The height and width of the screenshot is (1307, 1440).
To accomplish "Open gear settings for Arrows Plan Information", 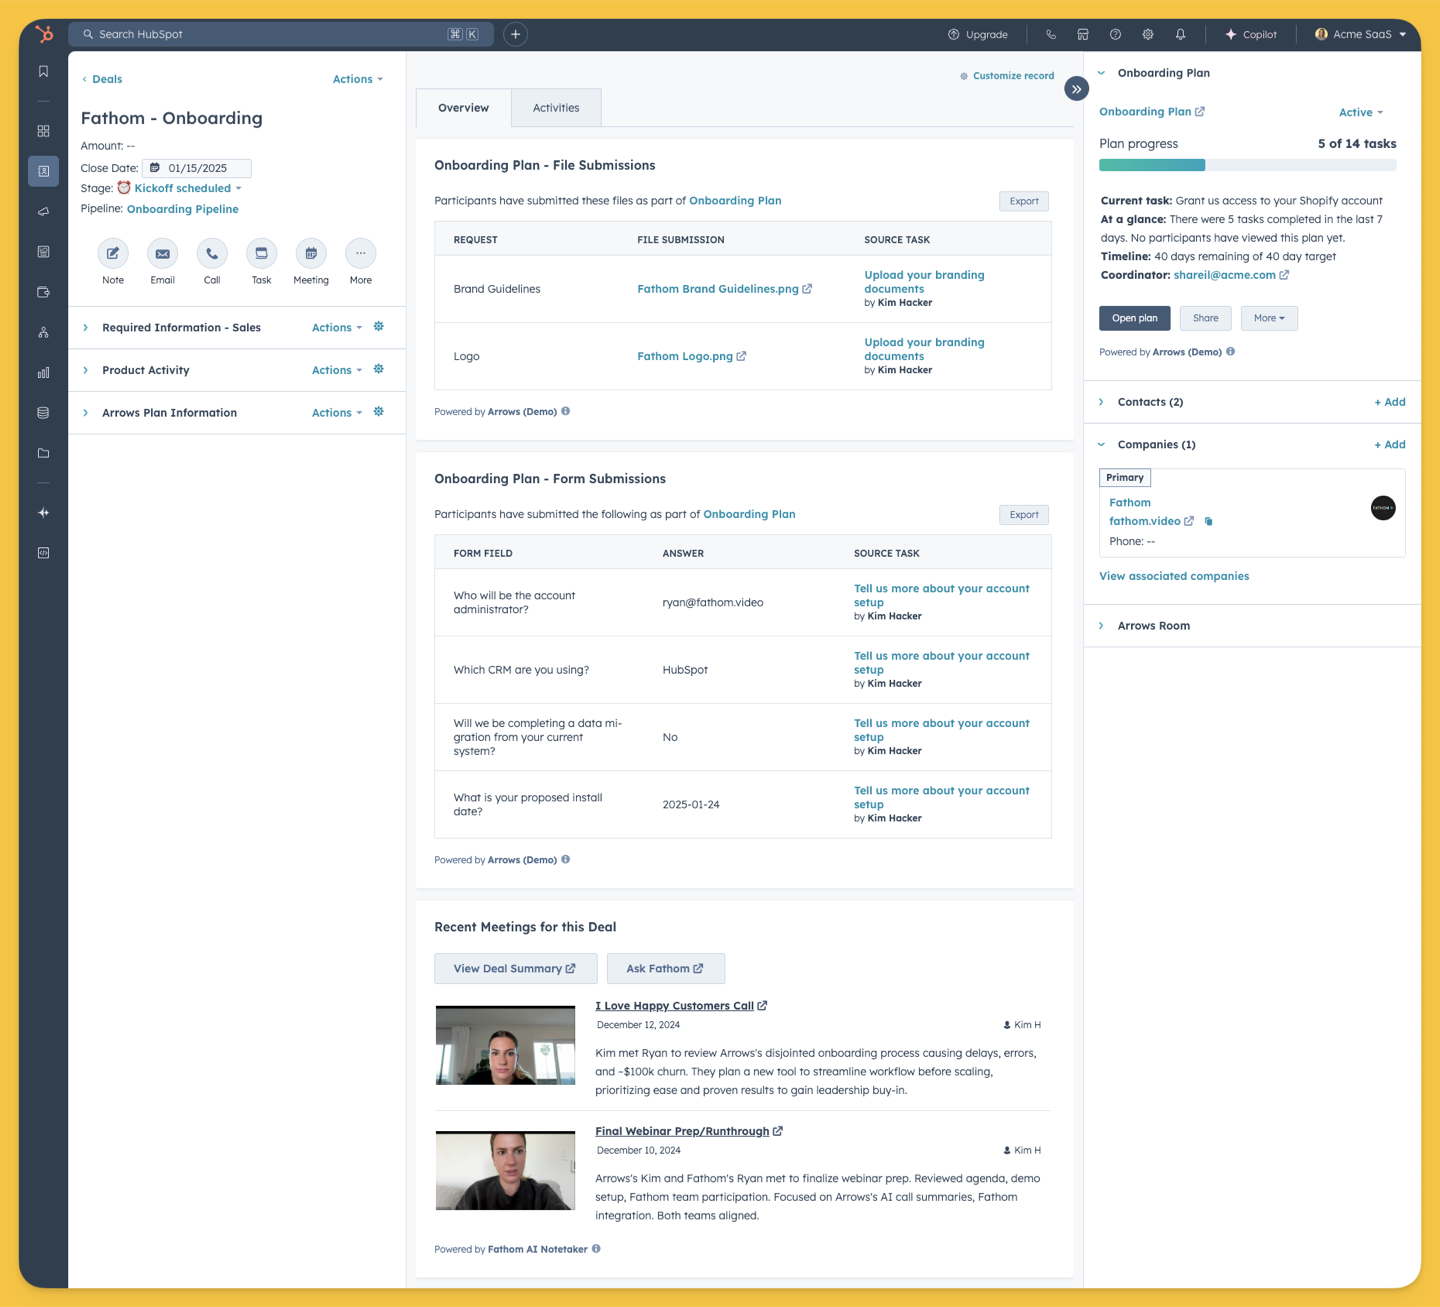I will coord(379,412).
